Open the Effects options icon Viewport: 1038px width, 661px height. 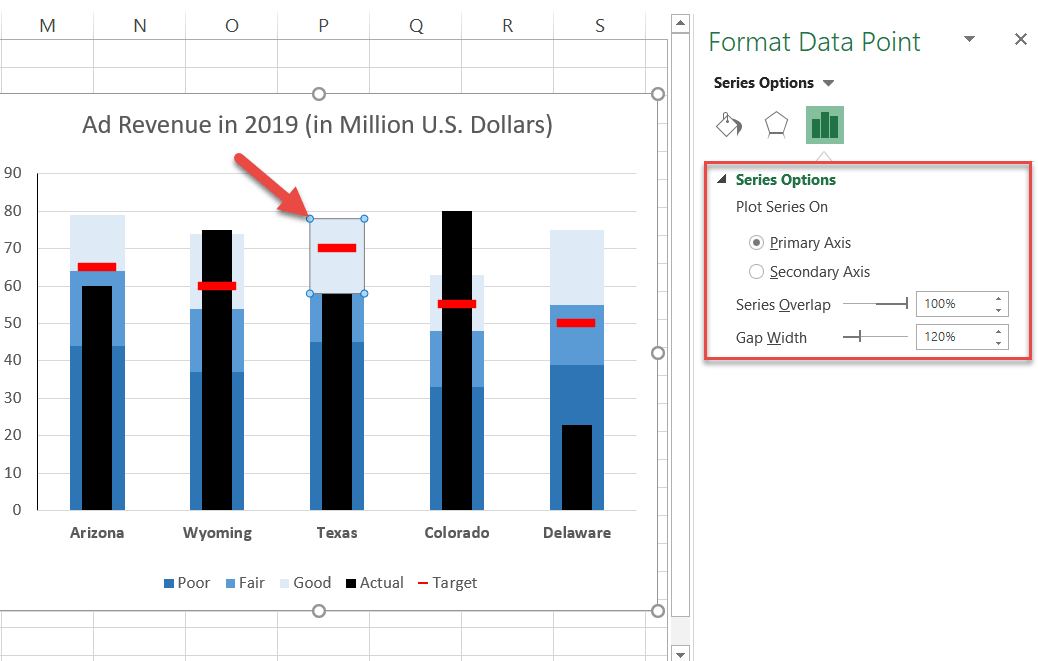776,124
